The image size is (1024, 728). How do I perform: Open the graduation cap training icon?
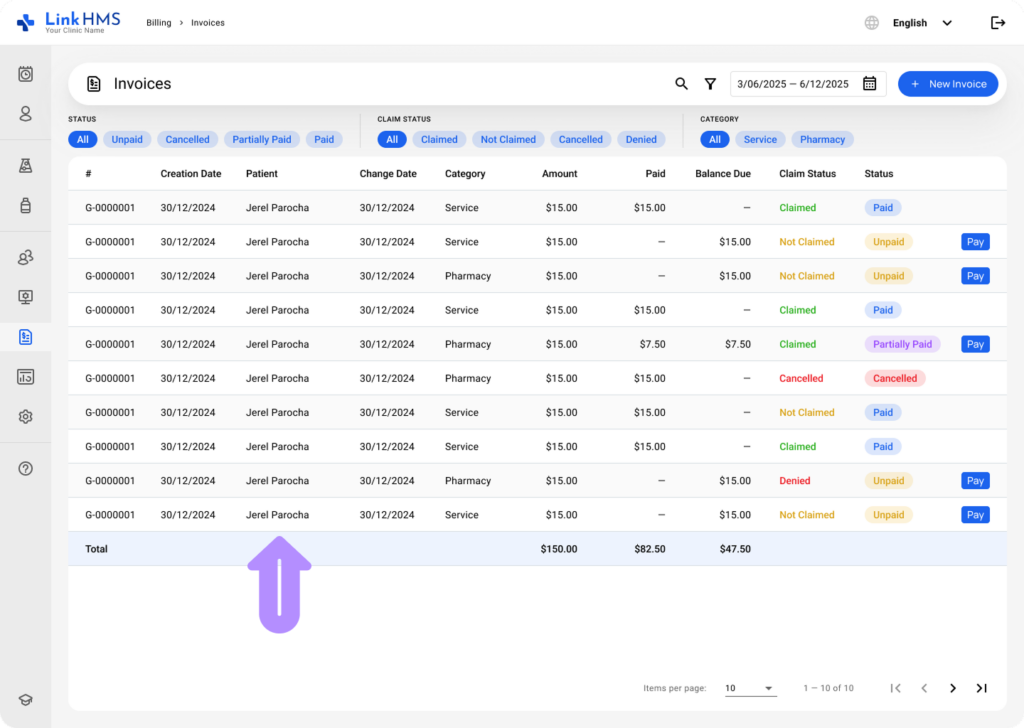25,700
